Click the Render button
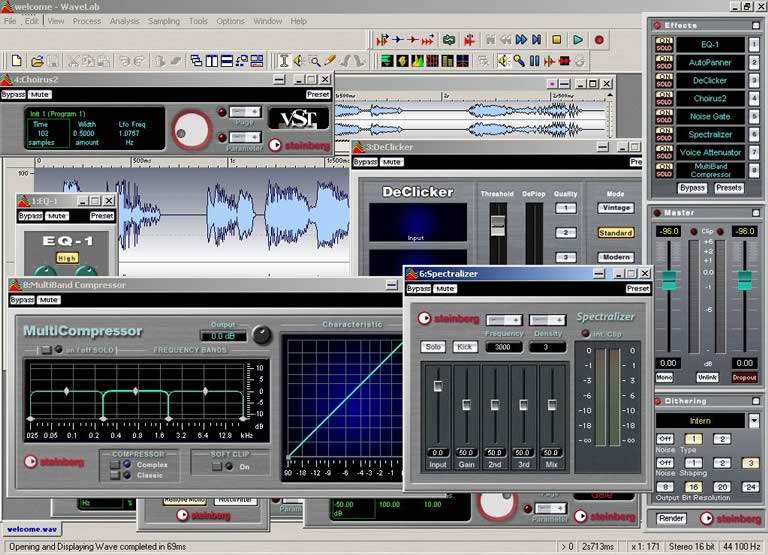Image resolution: width=768 pixels, height=555 pixels. tap(672, 518)
